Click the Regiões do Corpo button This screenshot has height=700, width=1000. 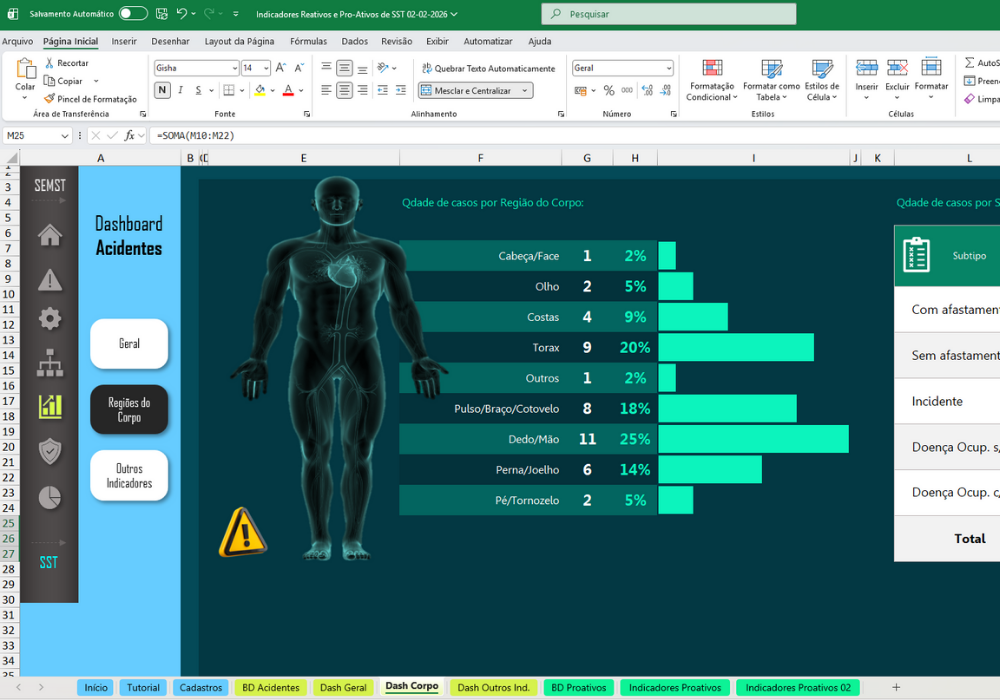[x=129, y=410]
